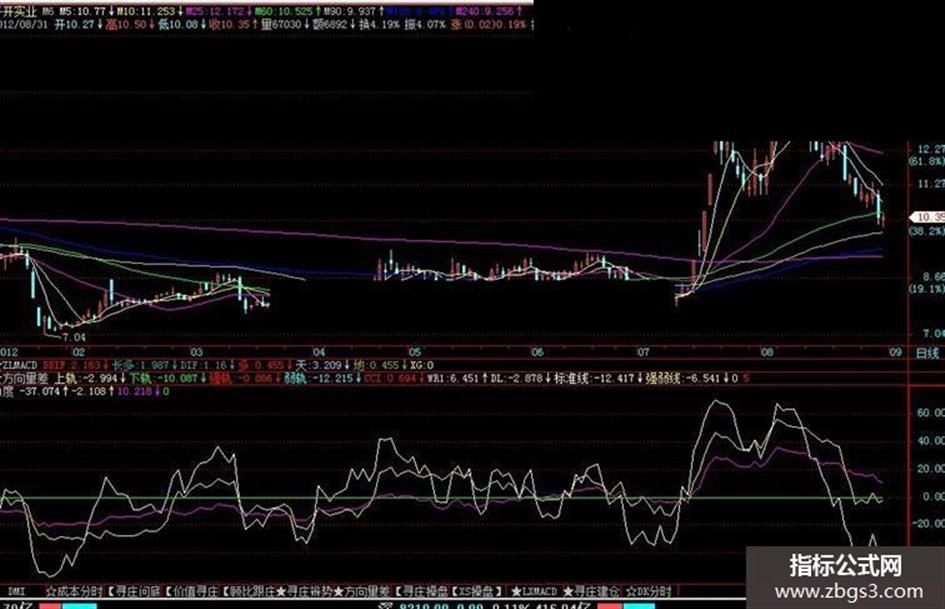Select the XS操盘 indicator tab
Image resolution: width=945 pixels, height=609 pixels.
(x=476, y=592)
